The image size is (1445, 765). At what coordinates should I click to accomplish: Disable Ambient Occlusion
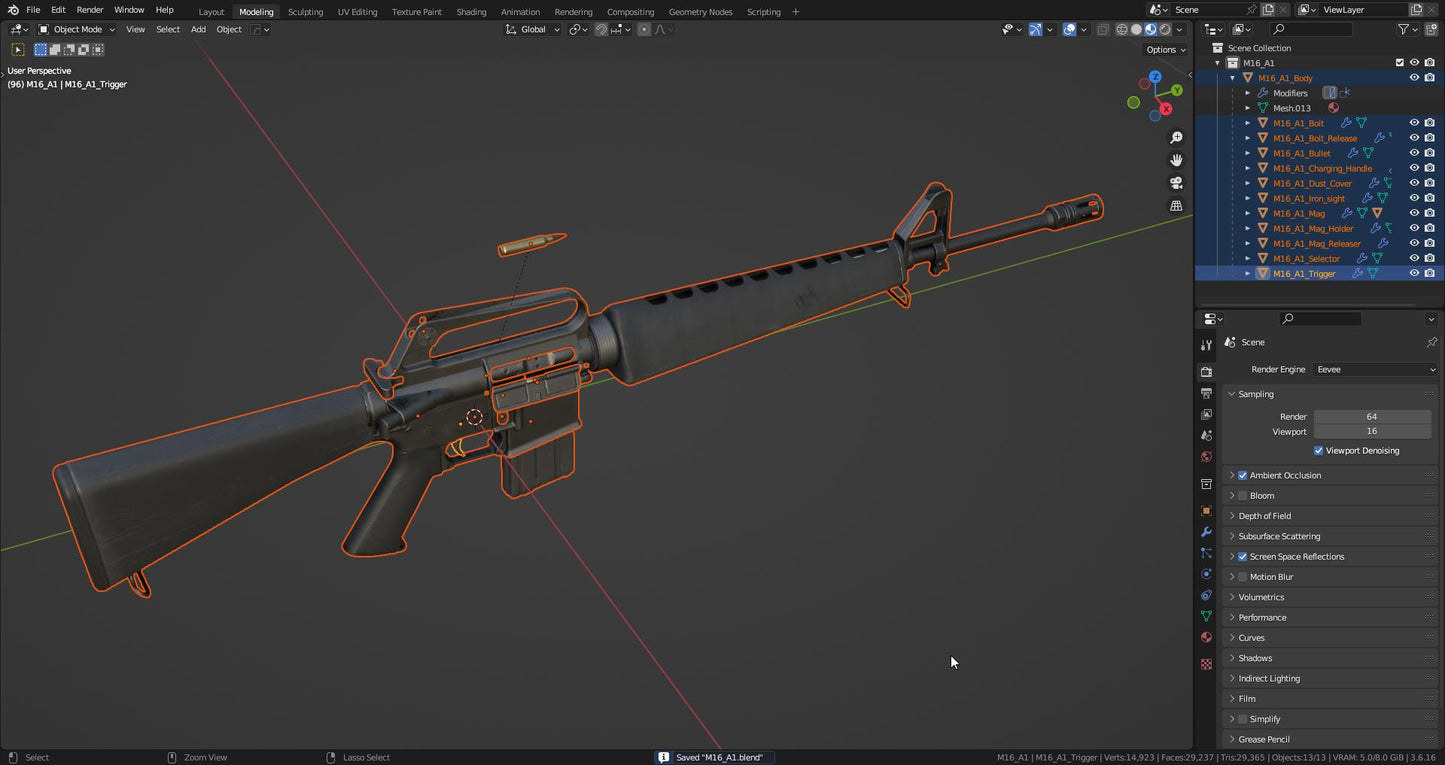coord(1242,475)
